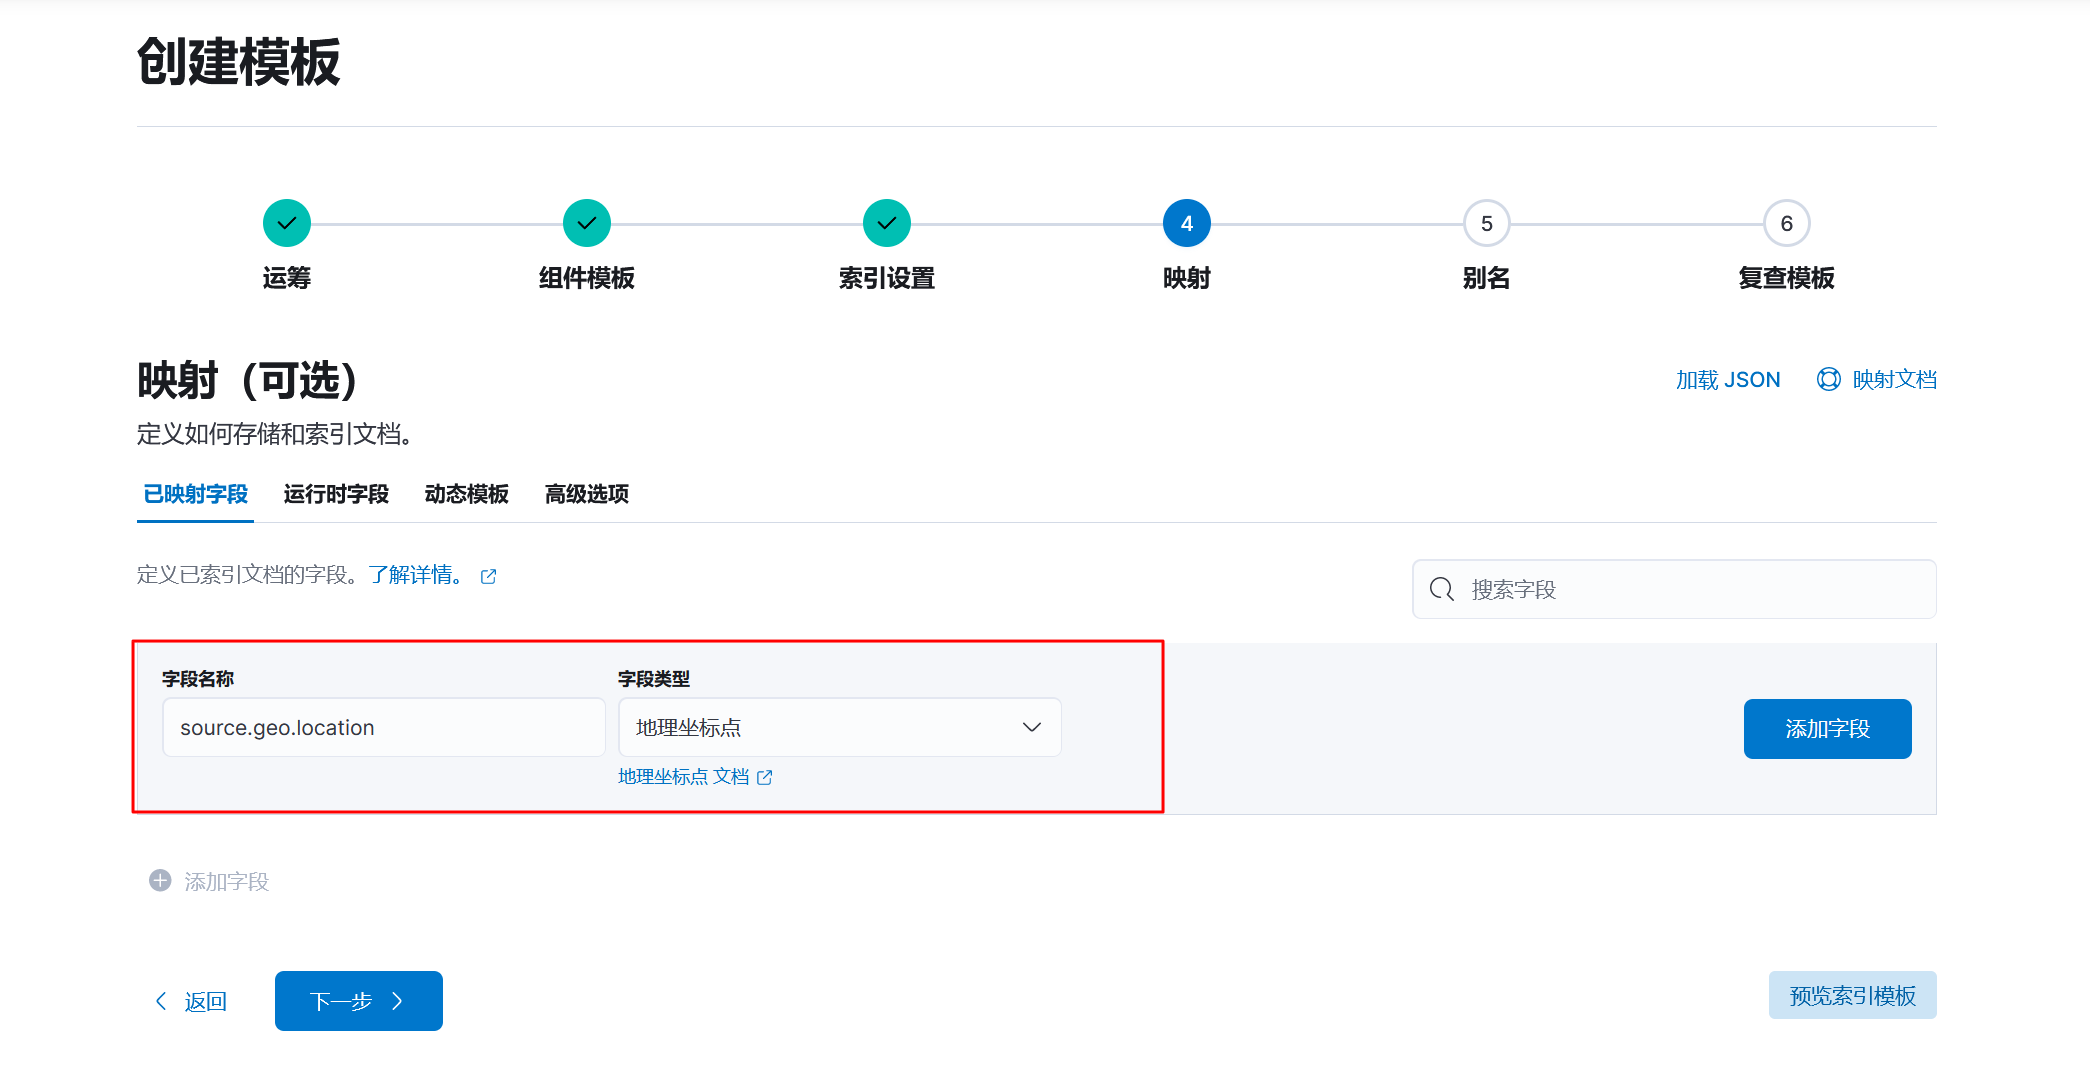
Task: Focus the 字段名称 input source.geo.location
Action: click(384, 727)
